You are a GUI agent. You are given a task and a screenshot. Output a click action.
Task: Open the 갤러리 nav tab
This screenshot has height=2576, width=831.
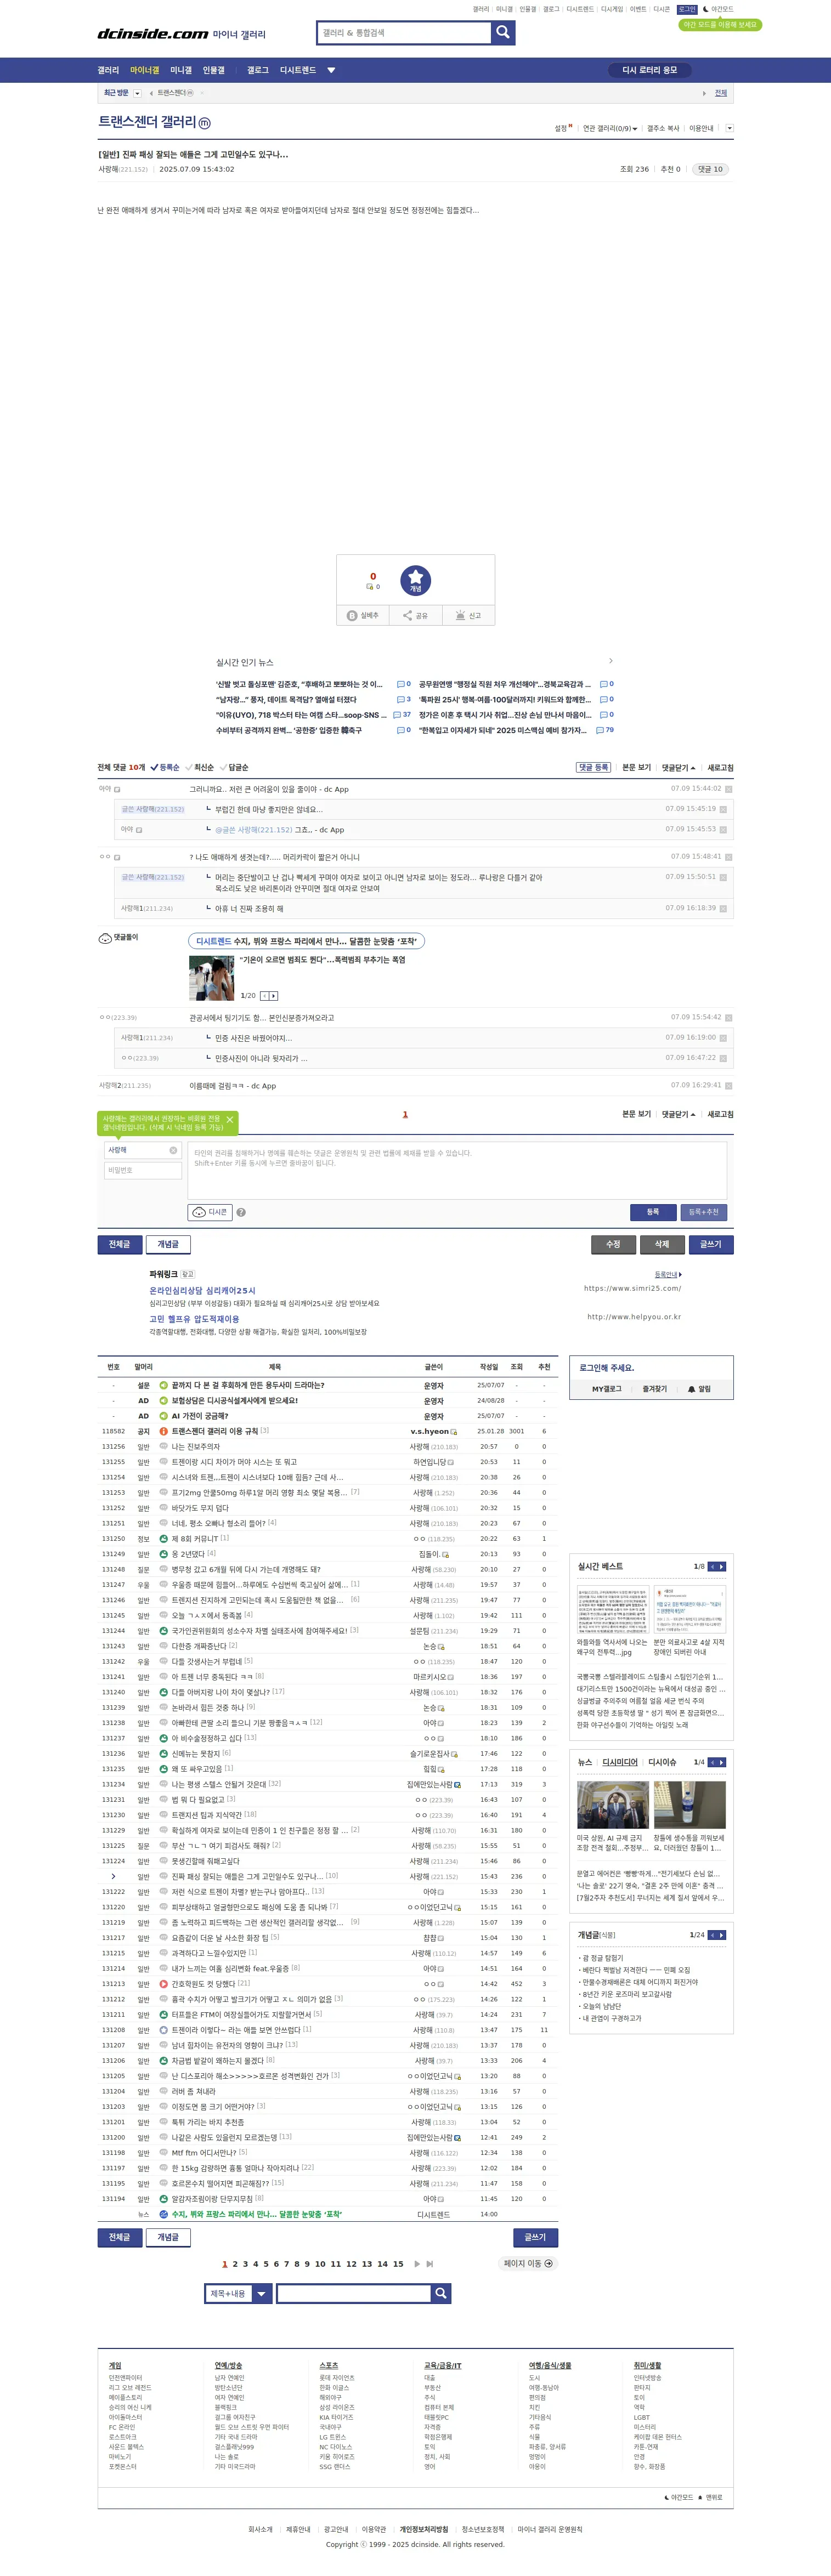click(108, 70)
